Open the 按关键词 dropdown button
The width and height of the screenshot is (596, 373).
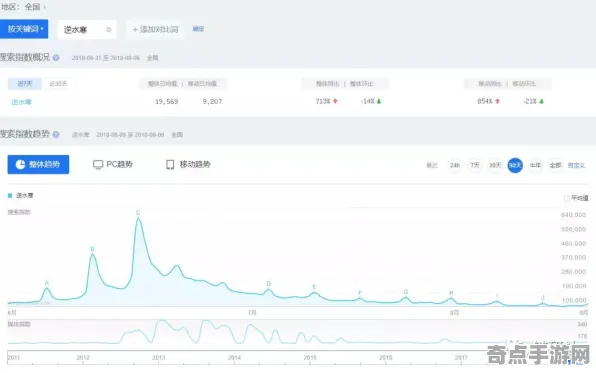tap(24, 29)
